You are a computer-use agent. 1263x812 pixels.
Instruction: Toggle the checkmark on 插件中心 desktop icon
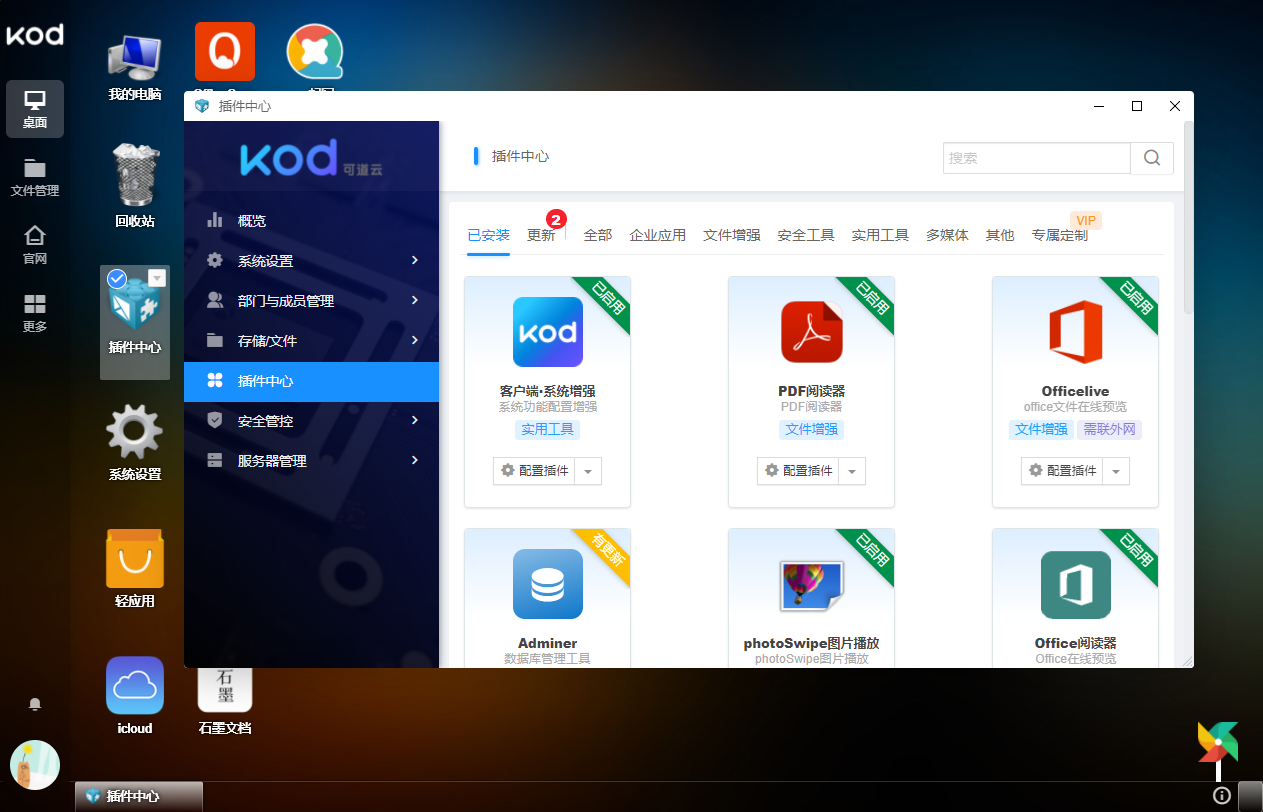coord(116,279)
